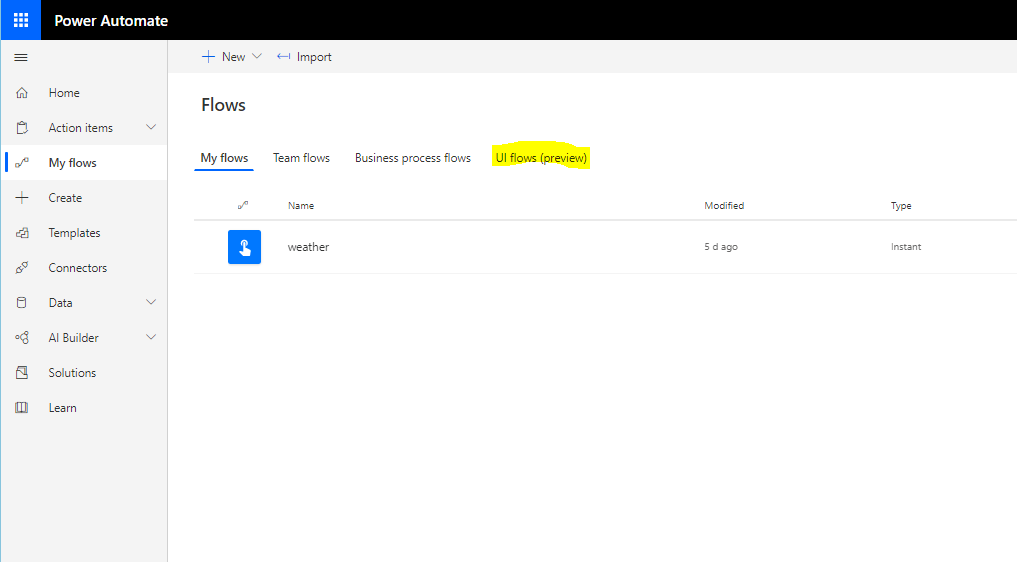Open the UI flows (preview) tab
The height and width of the screenshot is (562, 1017).
point(542,158)
